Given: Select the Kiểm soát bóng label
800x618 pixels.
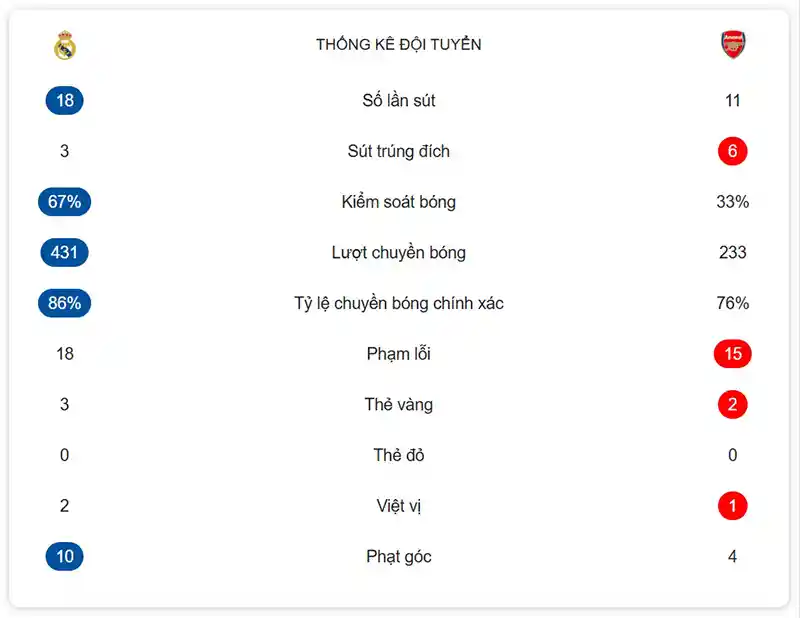Looking at the screenshot, I should [x=399, y=202].
